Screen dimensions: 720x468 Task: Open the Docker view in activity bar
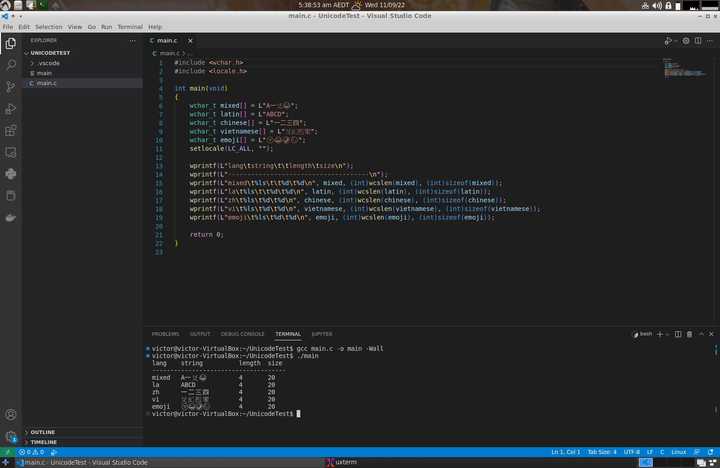(x=11, y=217)
